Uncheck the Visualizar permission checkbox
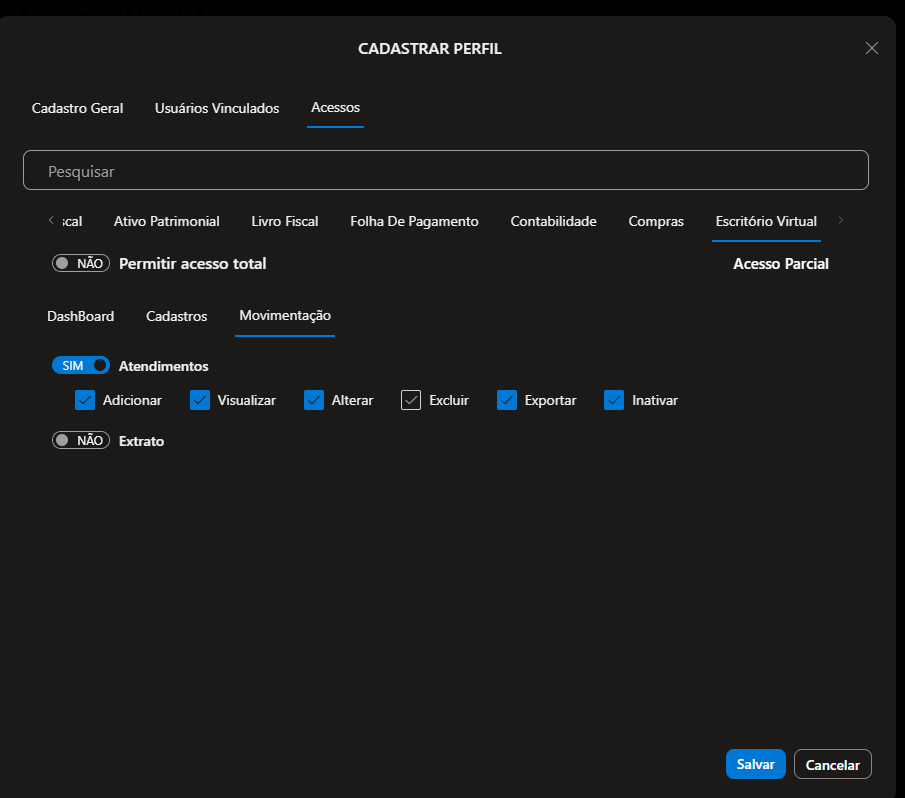The height and width of the screenshot is (798, 905). click(200, 400)
